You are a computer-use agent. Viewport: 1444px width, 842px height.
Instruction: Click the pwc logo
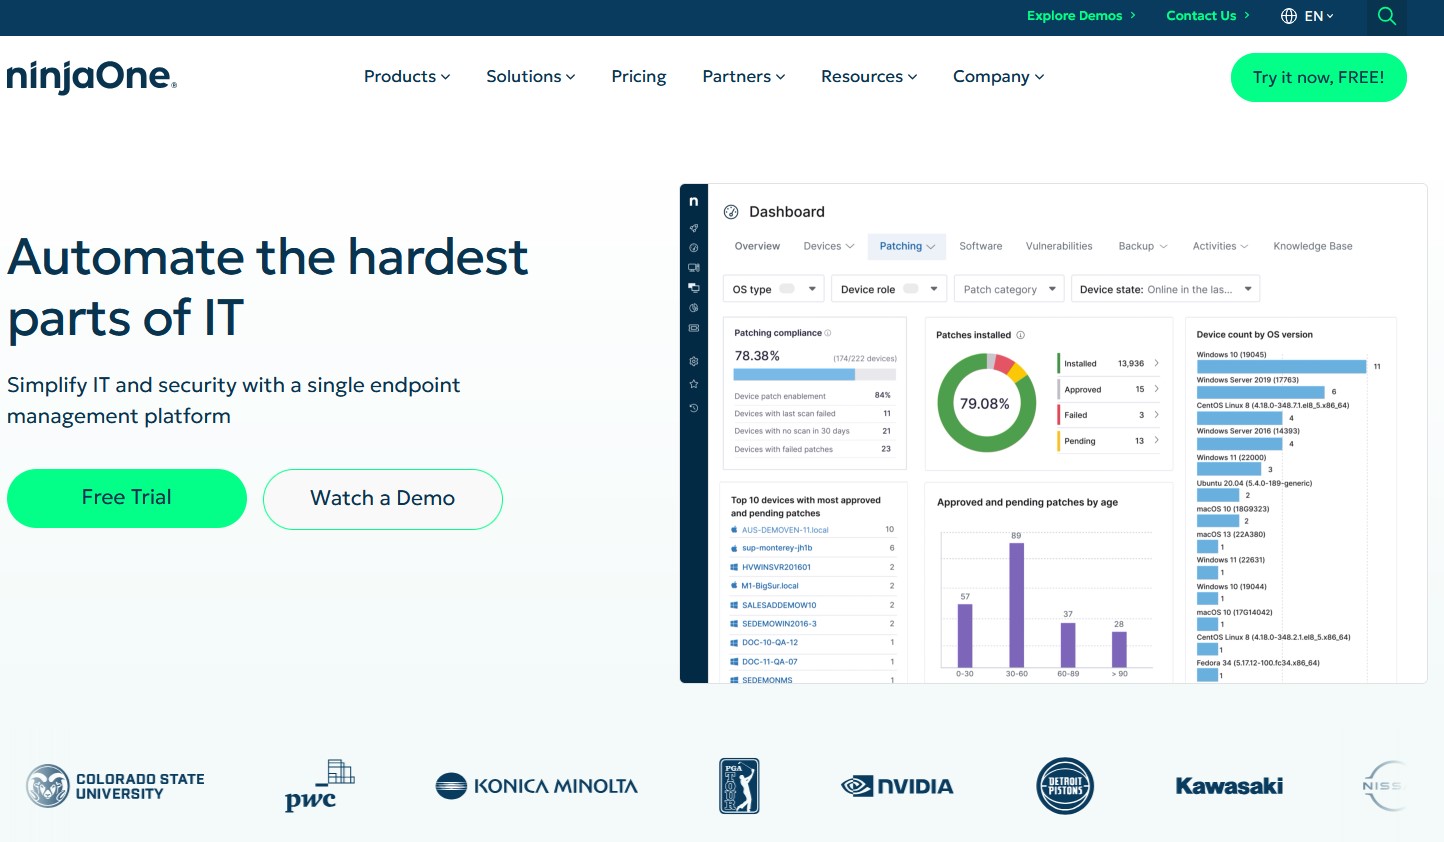319,786
